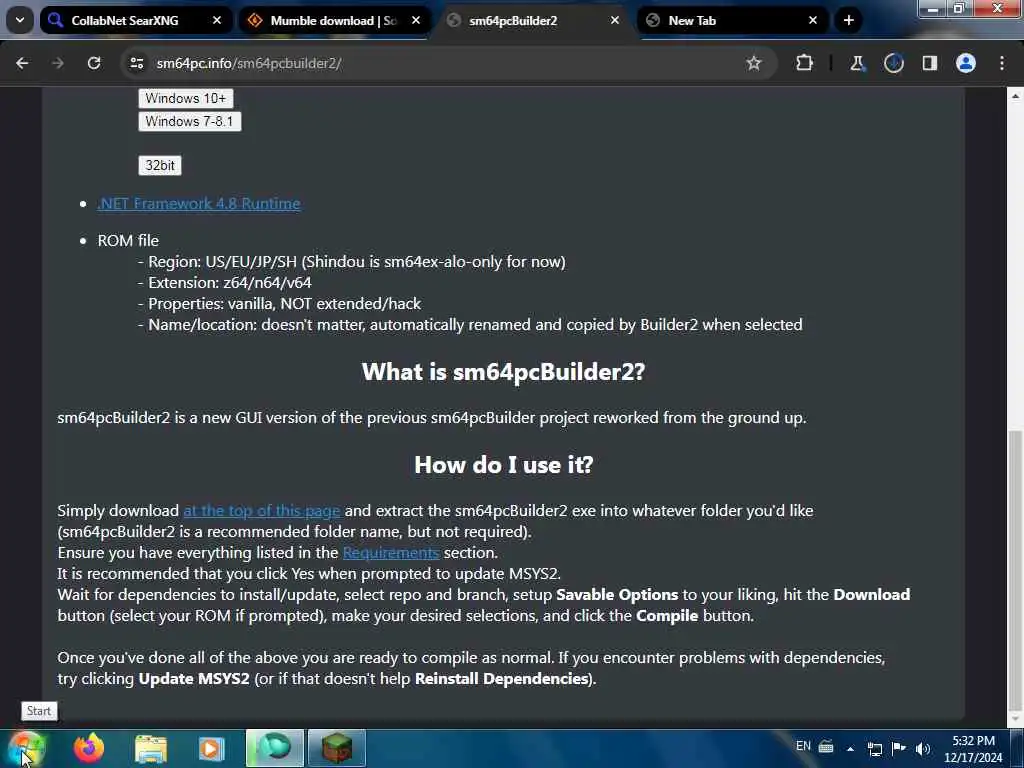The image size is (1024, 768).
Task: Switch to the Mumble download tab
Action: (x=334, y=20)
